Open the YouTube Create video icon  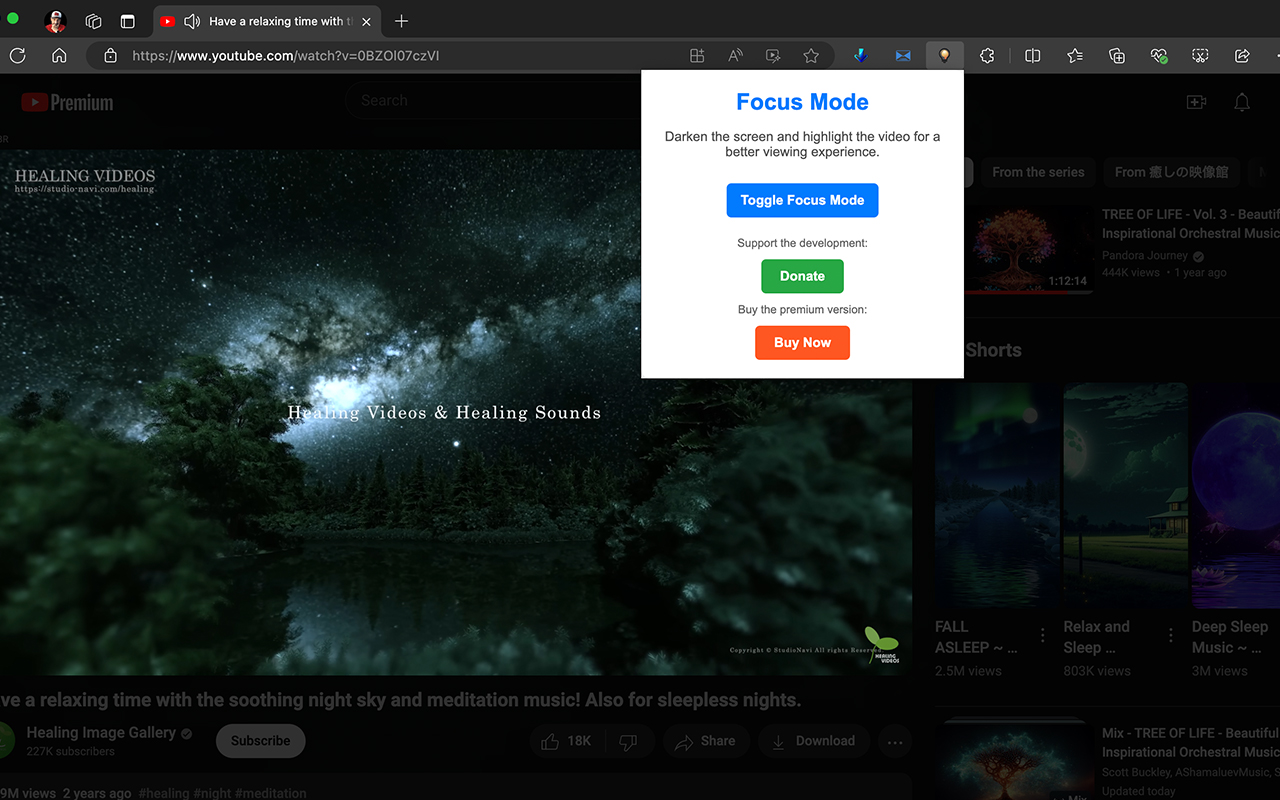click(1196, 102)
